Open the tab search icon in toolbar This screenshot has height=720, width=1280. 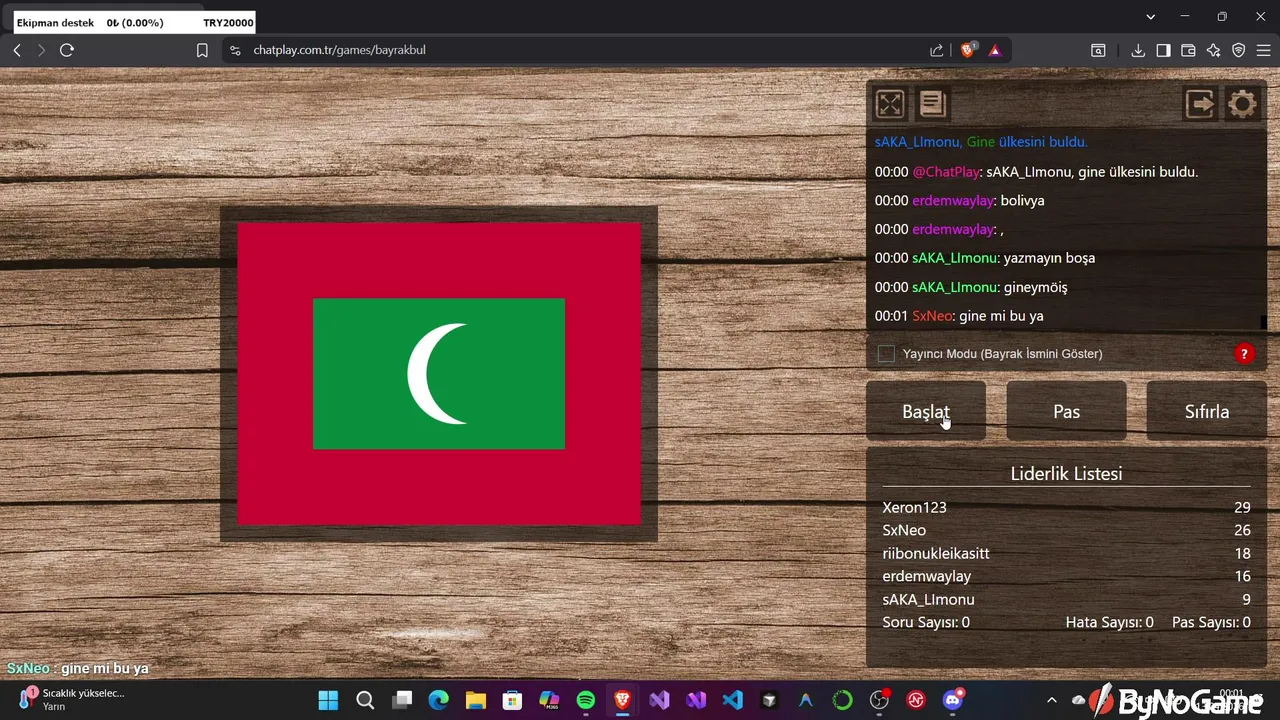[x=1098, y=50]
